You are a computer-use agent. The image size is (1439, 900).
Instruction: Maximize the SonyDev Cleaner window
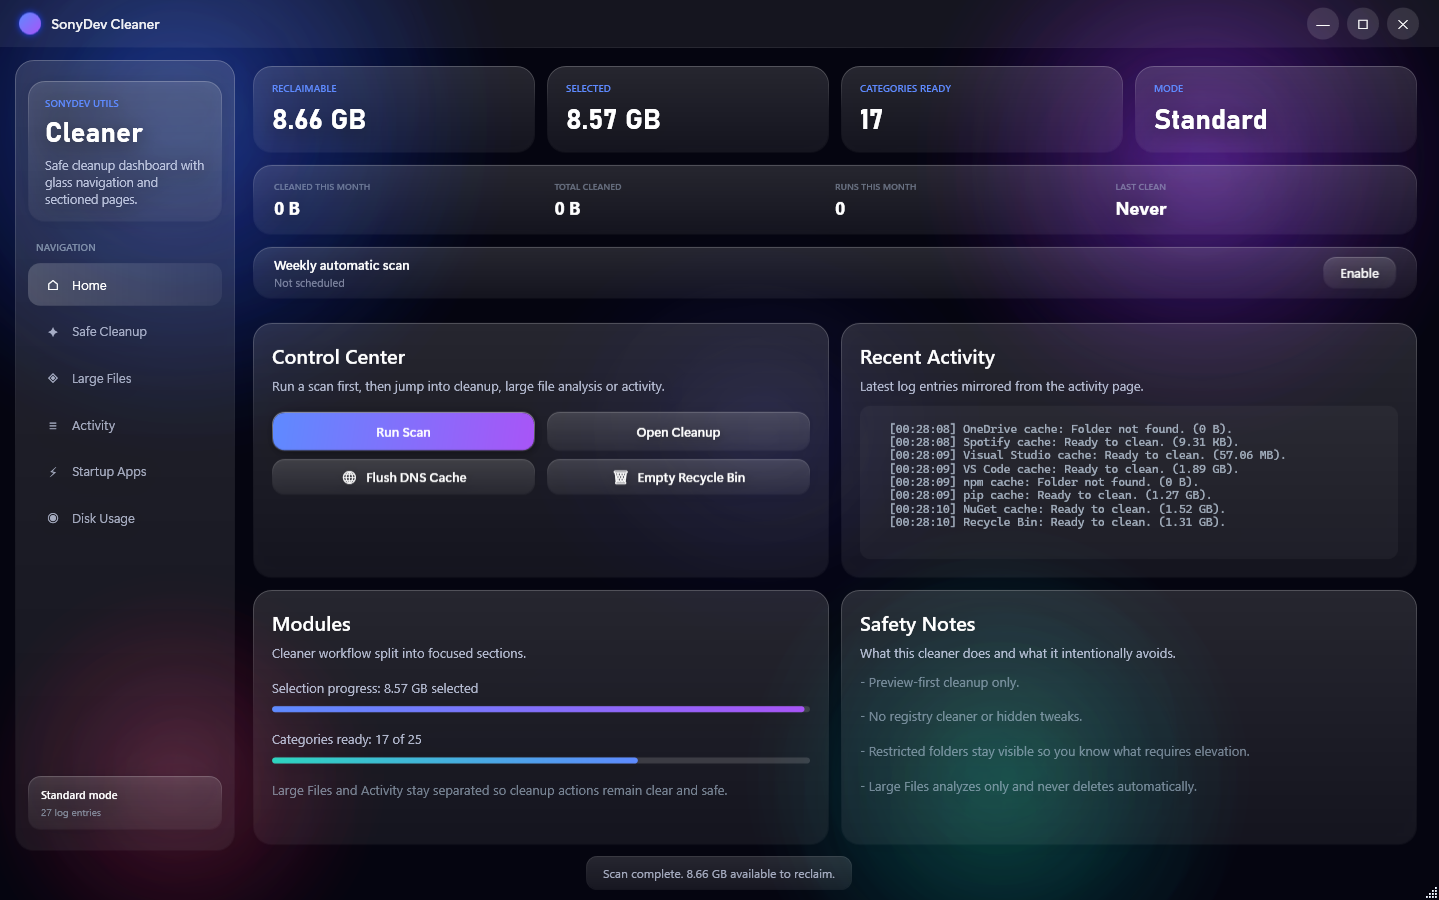[1362, 24]
